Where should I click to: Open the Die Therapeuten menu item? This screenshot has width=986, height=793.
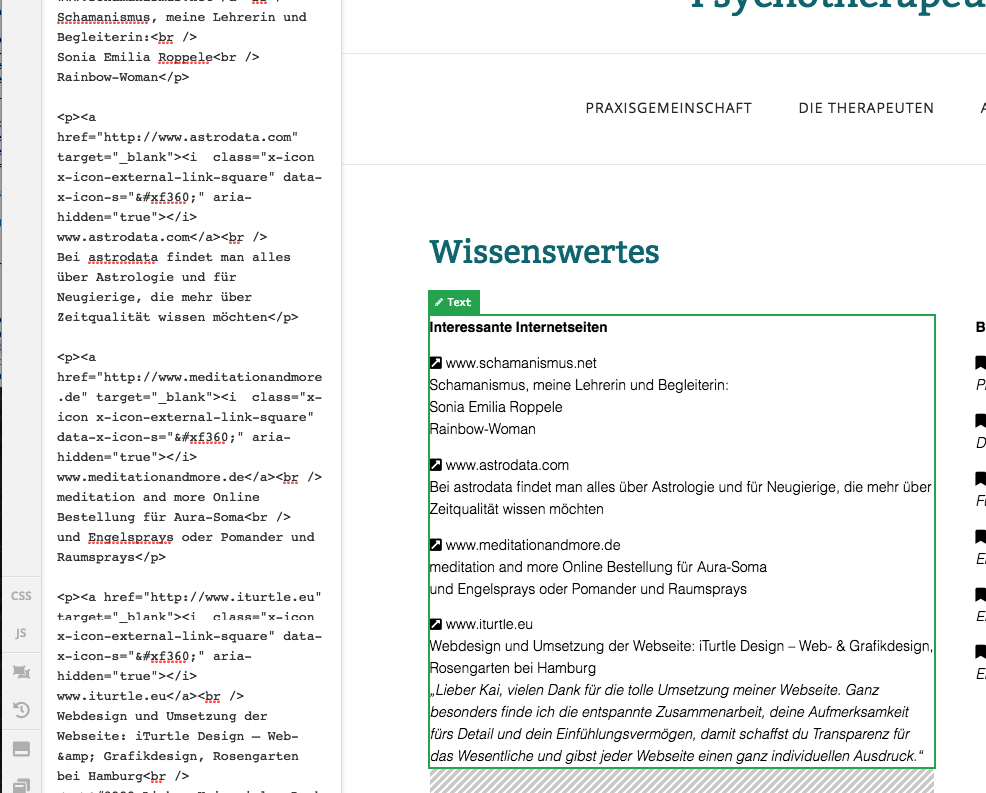(x=866, y=108)
